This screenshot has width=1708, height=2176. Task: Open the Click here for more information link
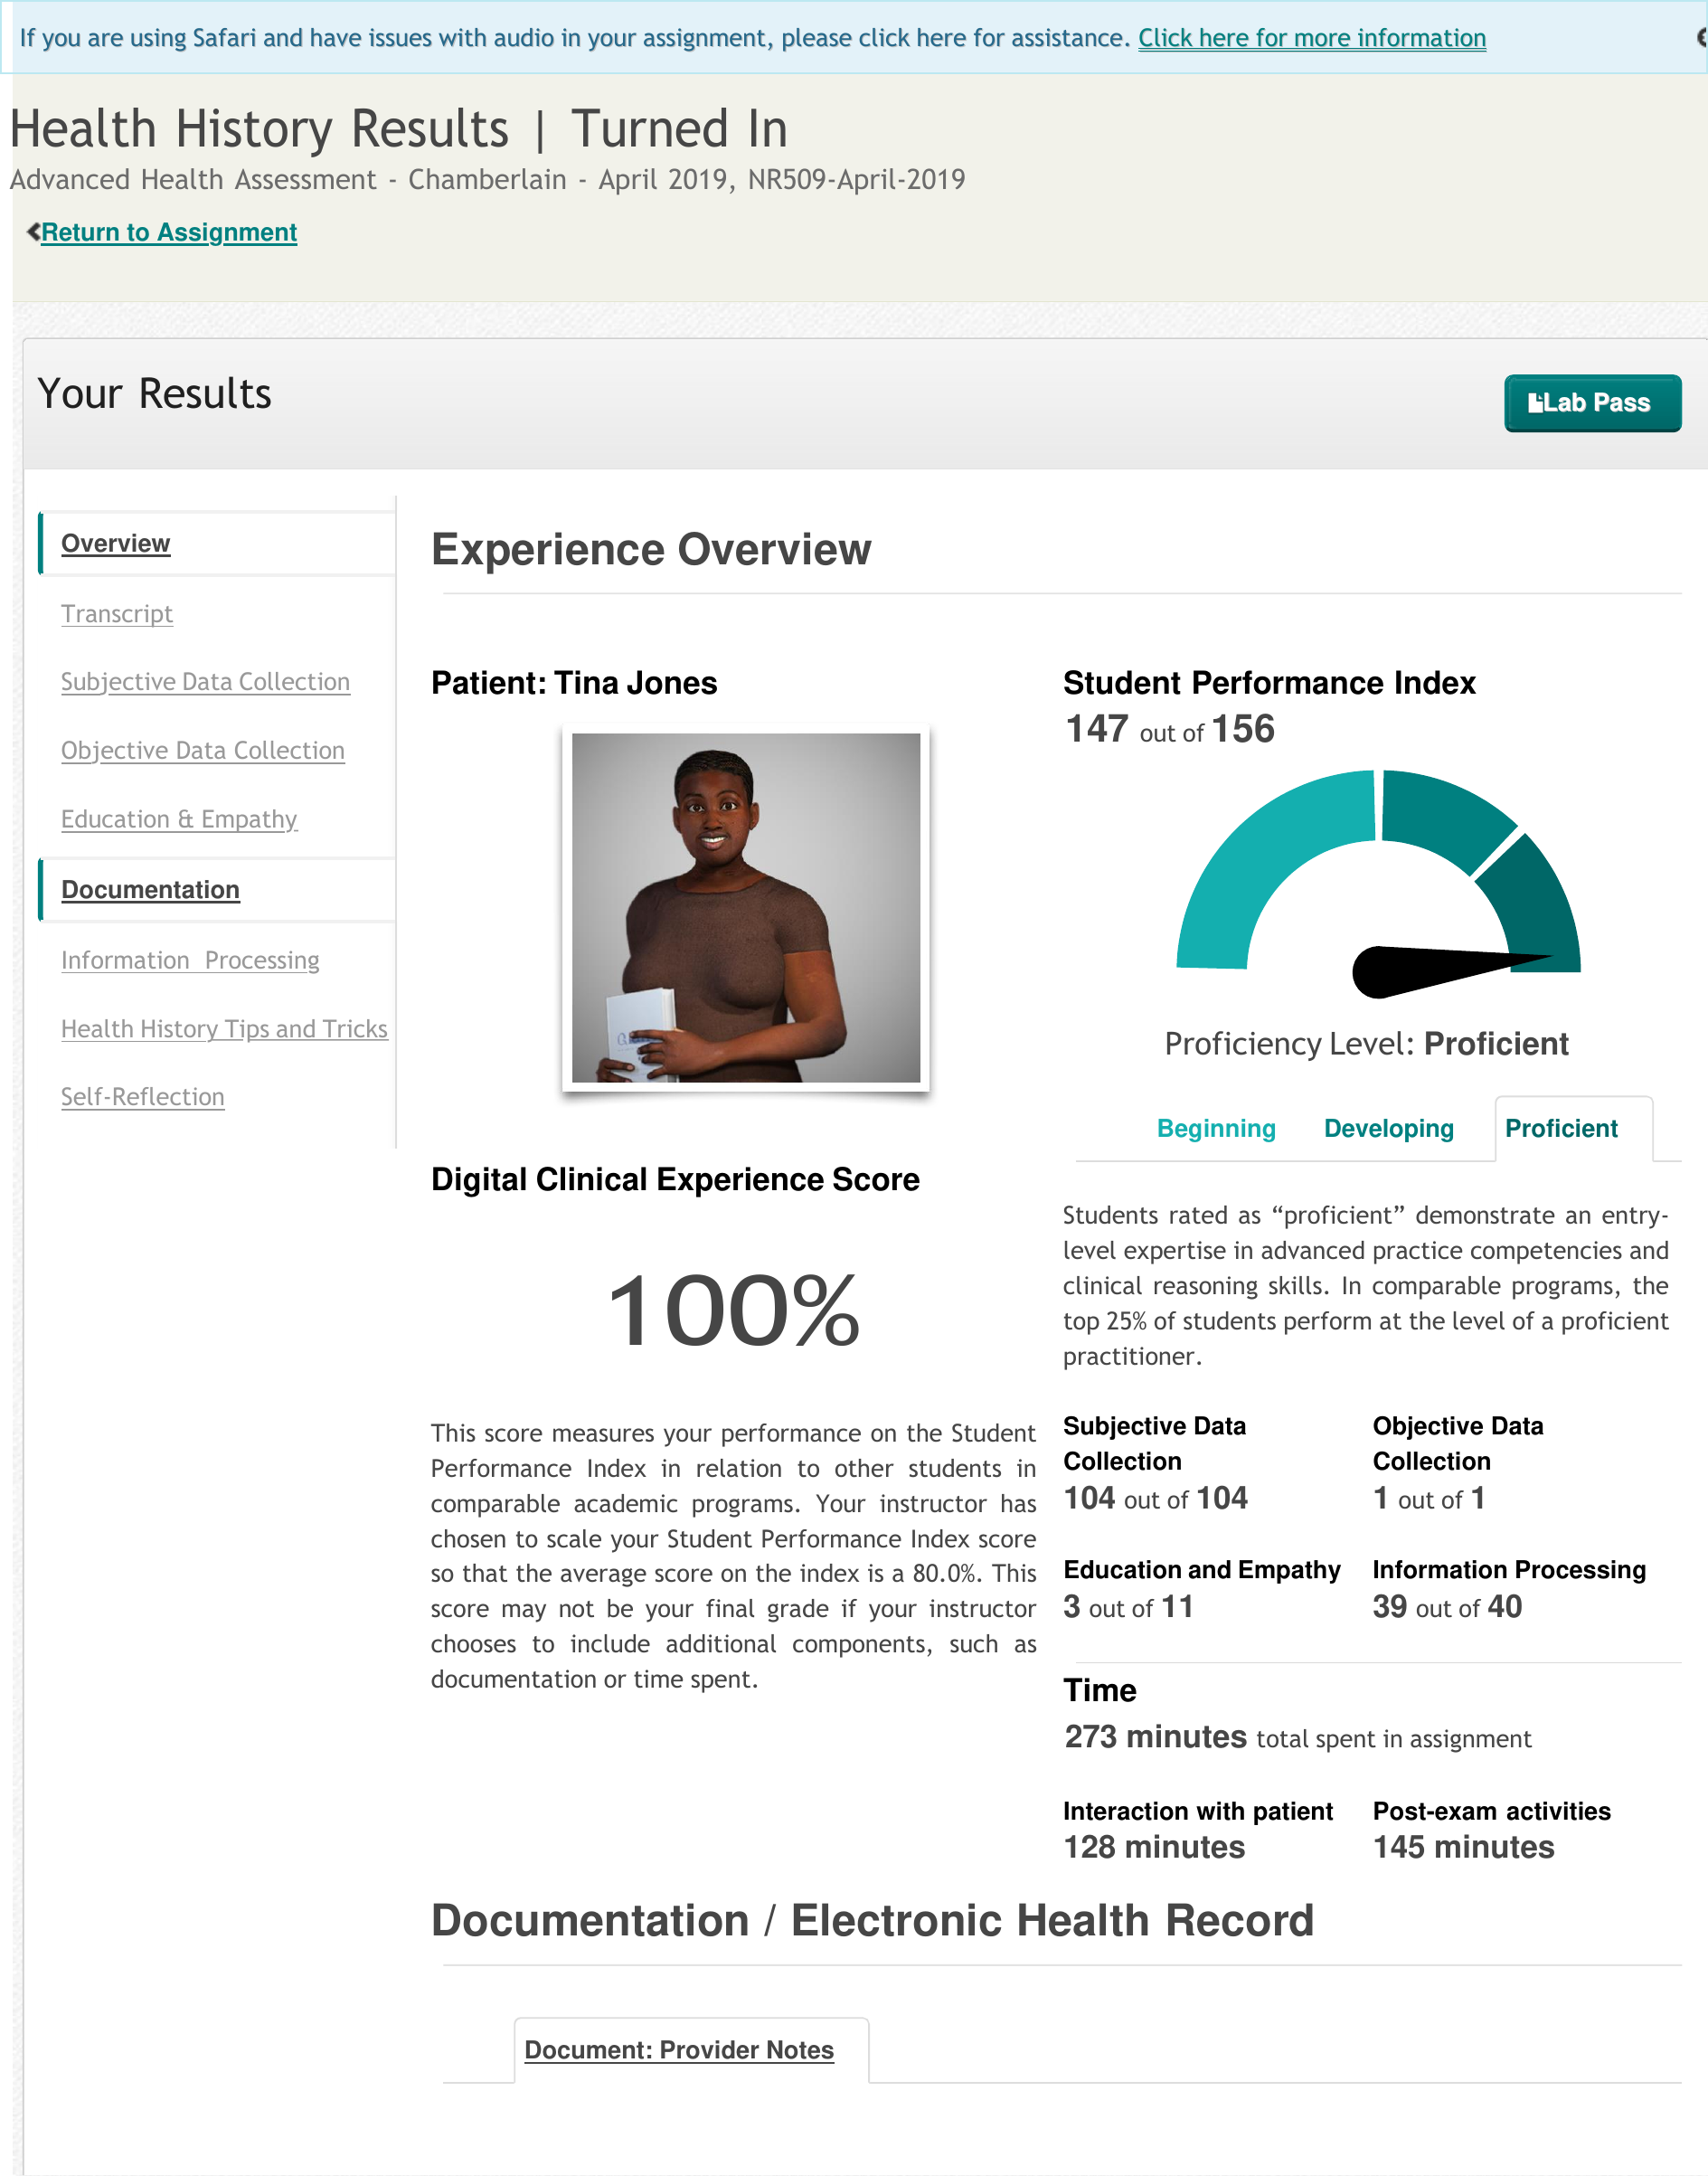1311,38
